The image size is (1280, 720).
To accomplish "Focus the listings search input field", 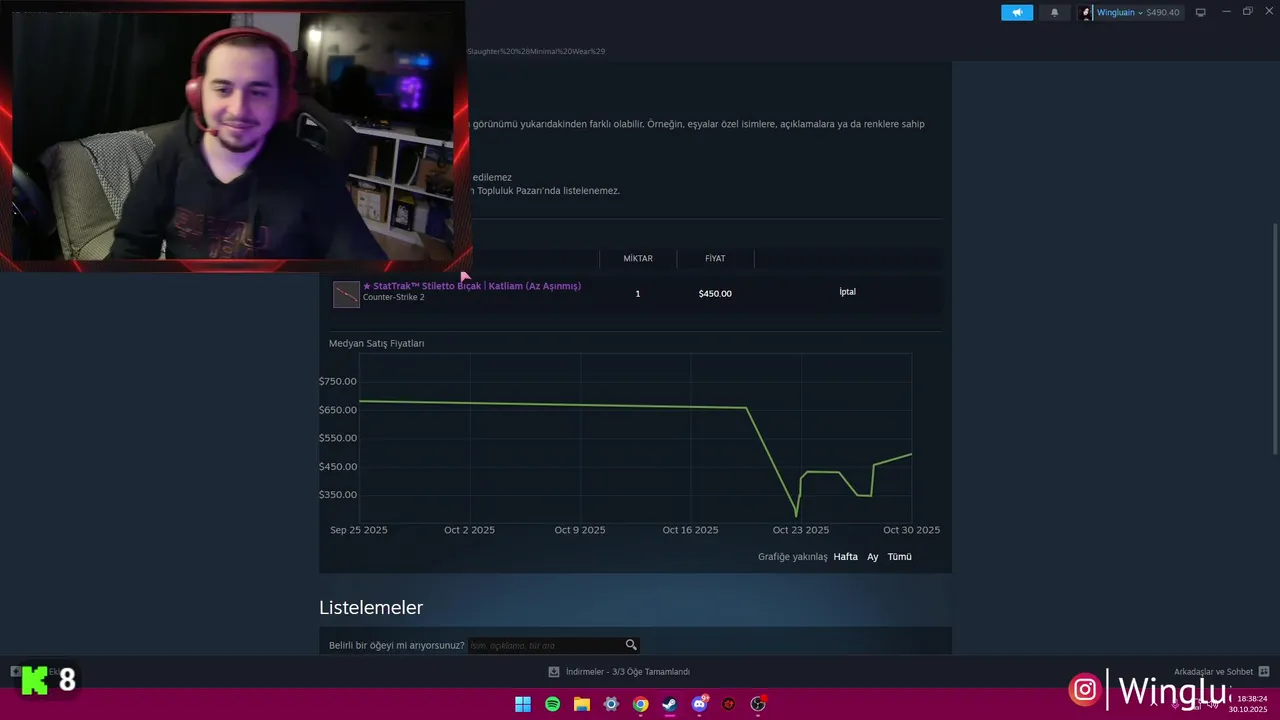I will [x=545, y=645].
